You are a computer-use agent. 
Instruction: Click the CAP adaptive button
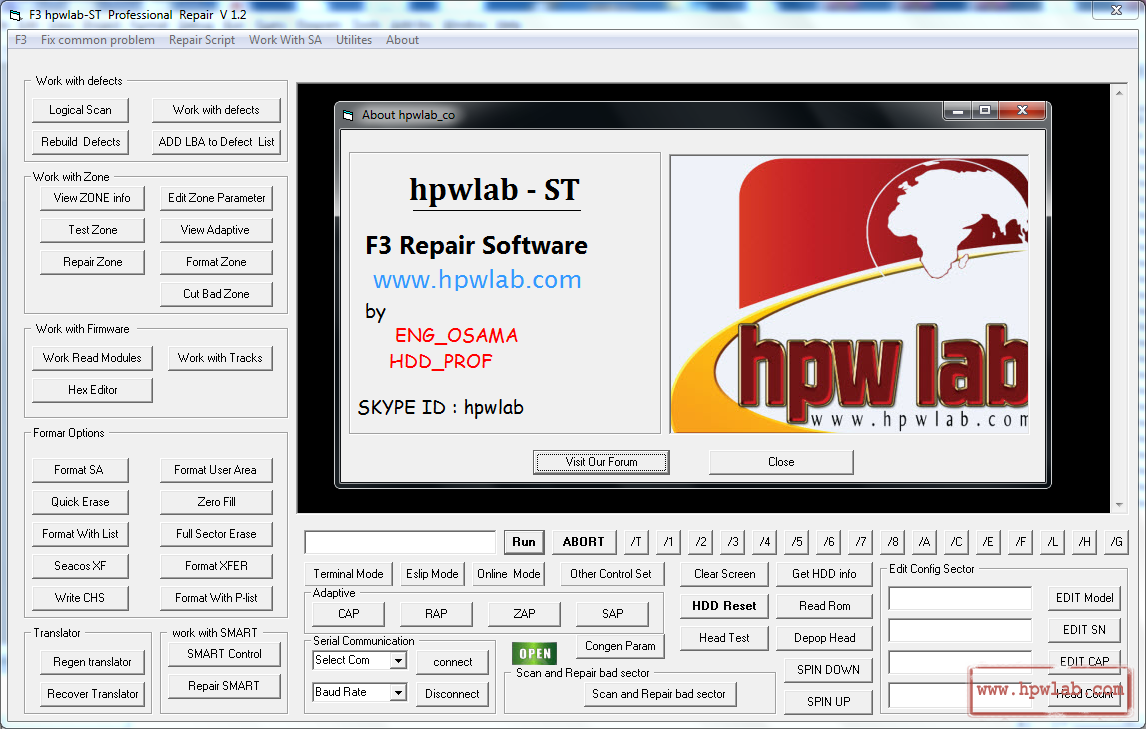349,614
